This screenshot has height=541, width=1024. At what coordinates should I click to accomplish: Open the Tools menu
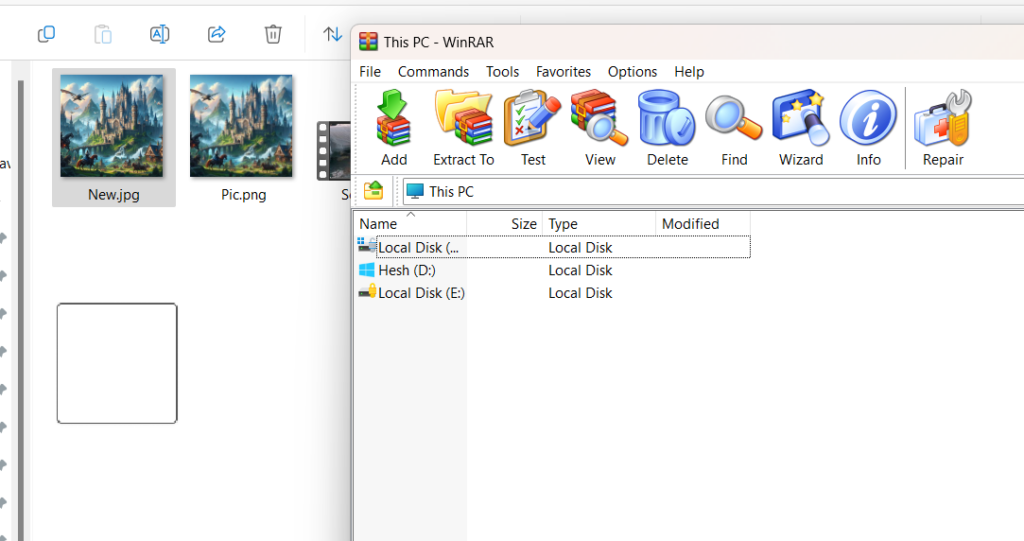tap(502, 71)
